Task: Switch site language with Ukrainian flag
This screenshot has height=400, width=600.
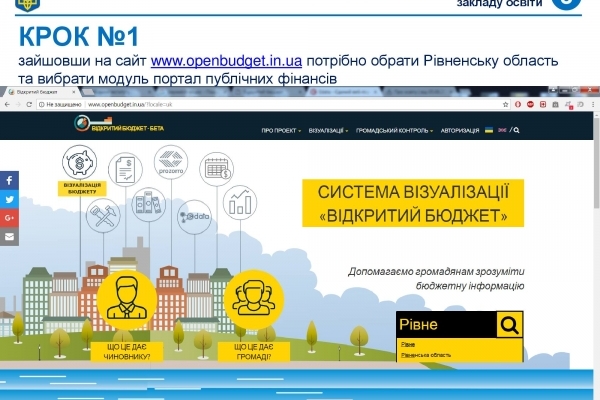Action: tap(489, 130)
